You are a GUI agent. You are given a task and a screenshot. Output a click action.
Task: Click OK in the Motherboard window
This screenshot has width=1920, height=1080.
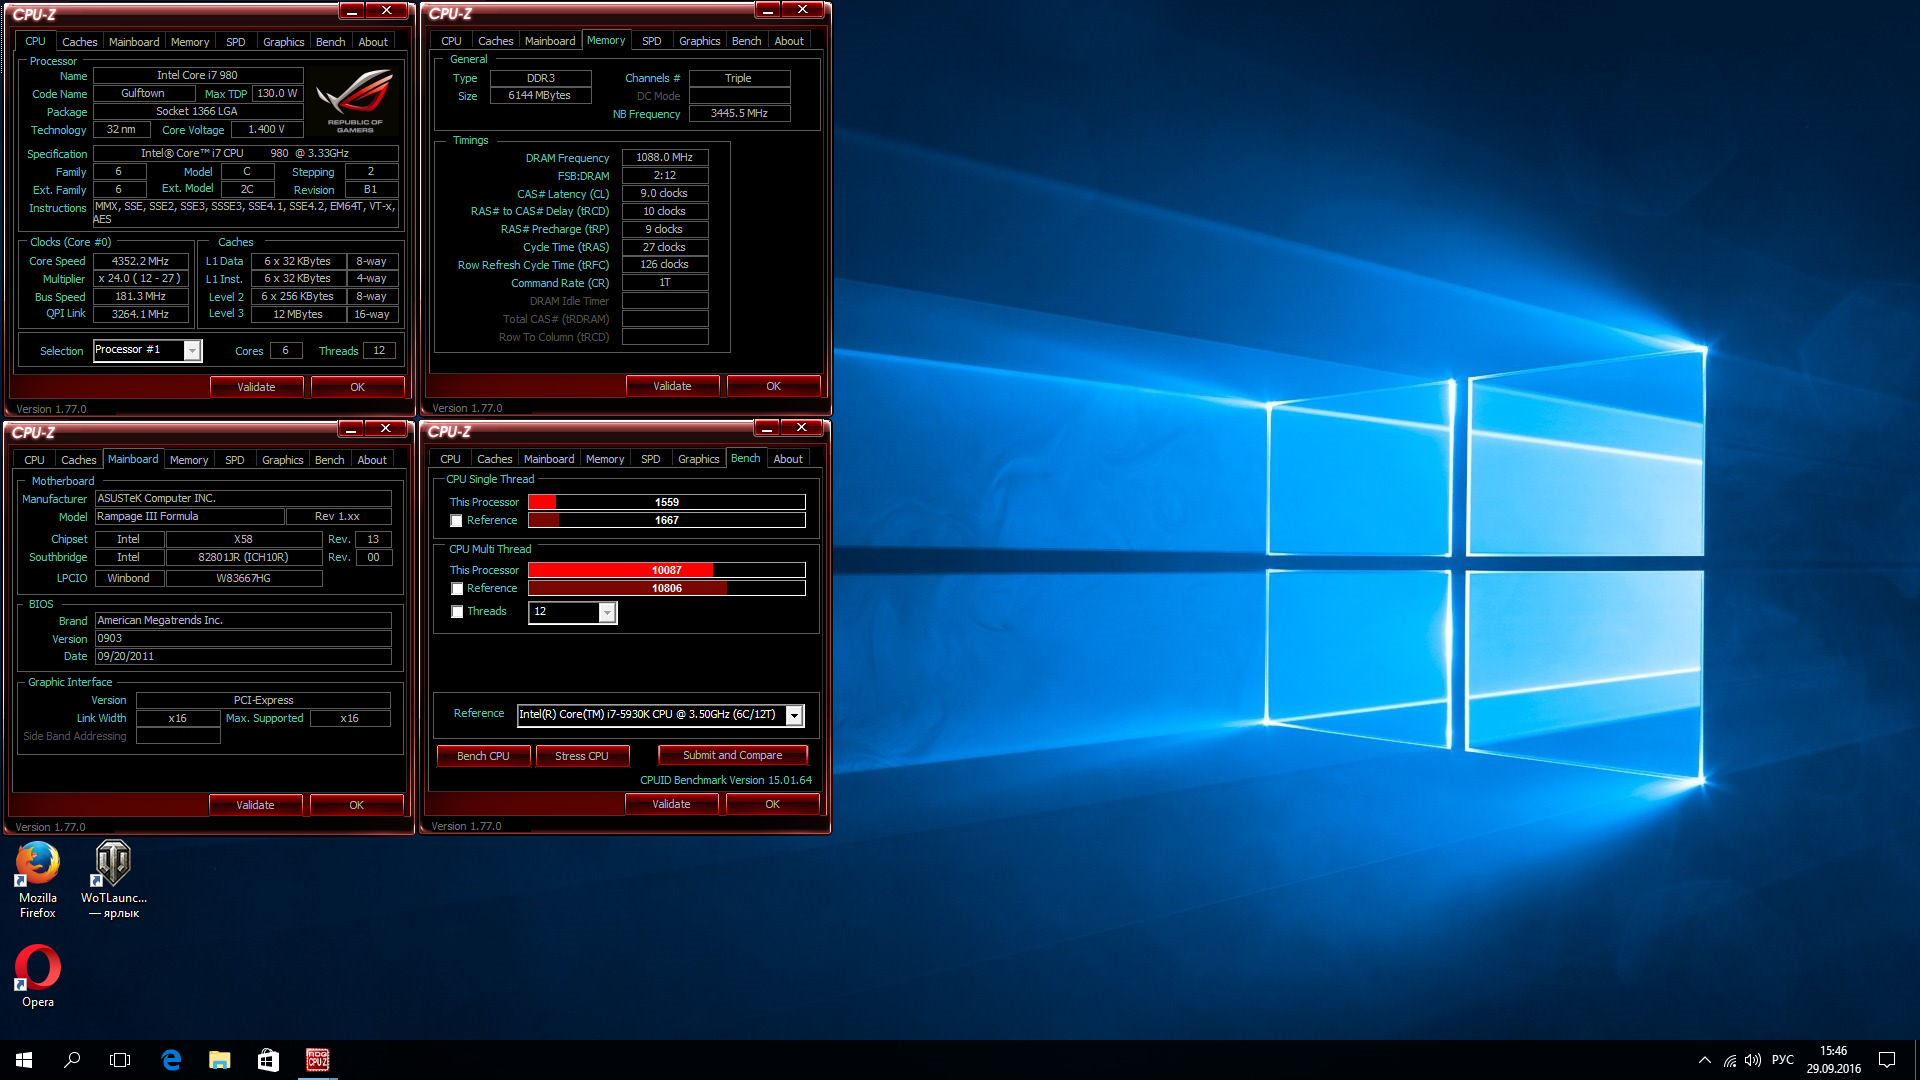pyautogui.click(x=356, y=805)
